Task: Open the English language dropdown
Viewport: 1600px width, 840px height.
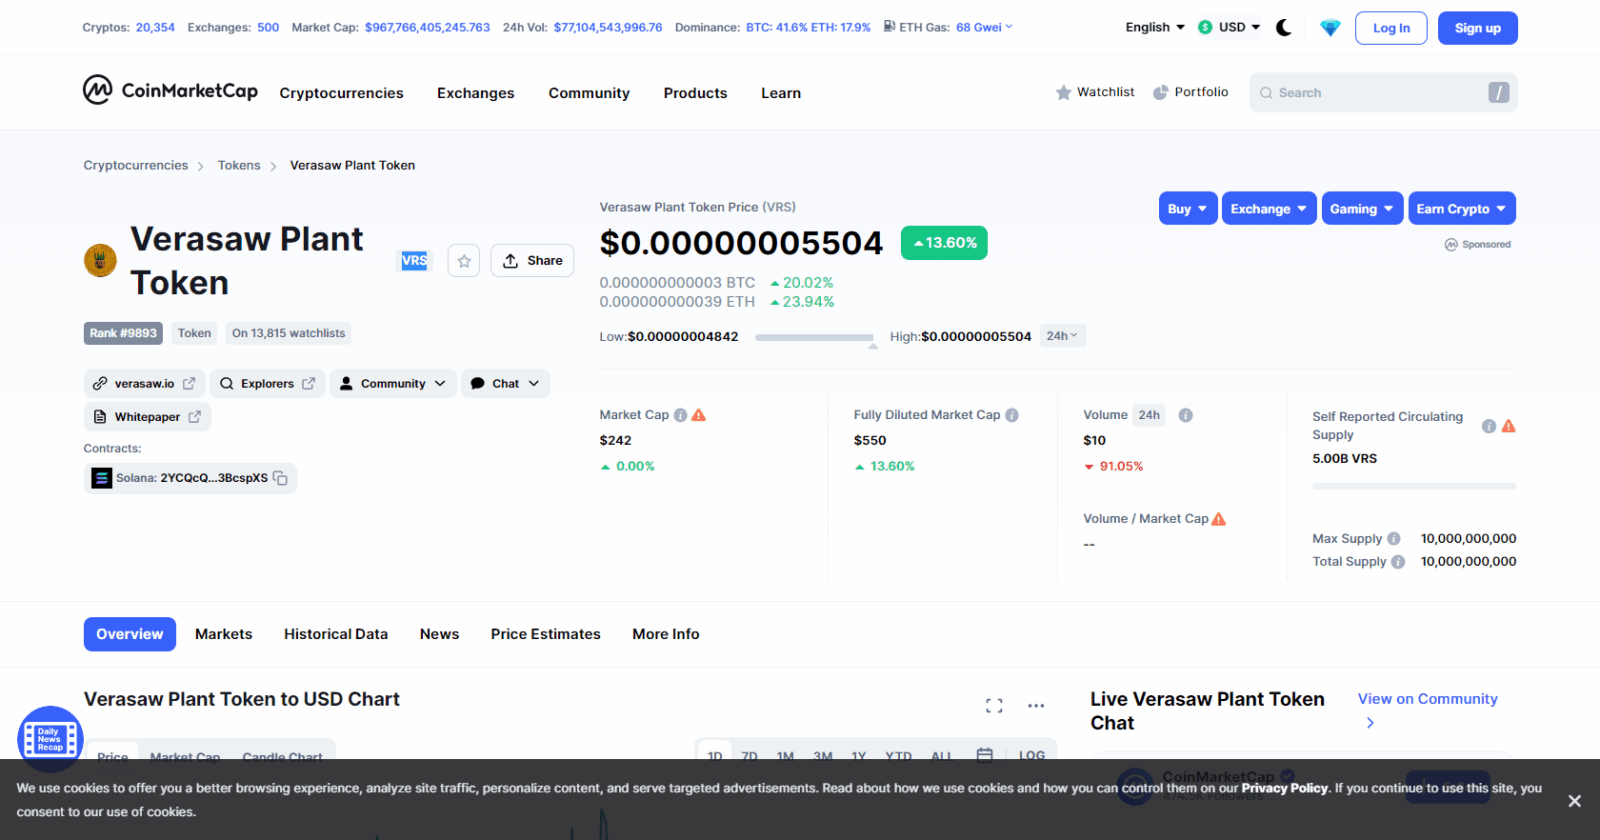Action: click(x=1155, y=28)
